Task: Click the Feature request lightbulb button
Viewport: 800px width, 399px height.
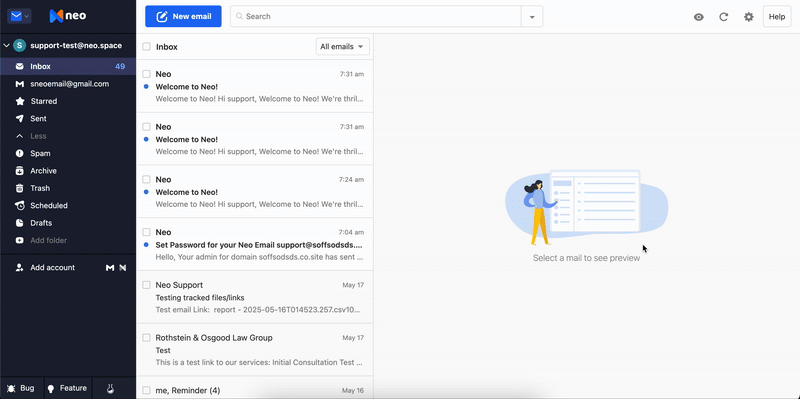Action: coord(68,388)
